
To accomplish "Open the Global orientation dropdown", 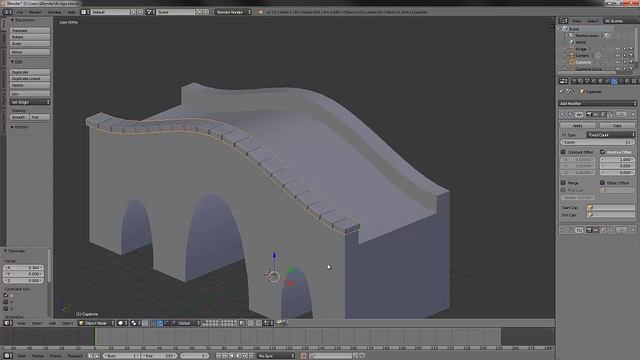I will click(188, 323).
